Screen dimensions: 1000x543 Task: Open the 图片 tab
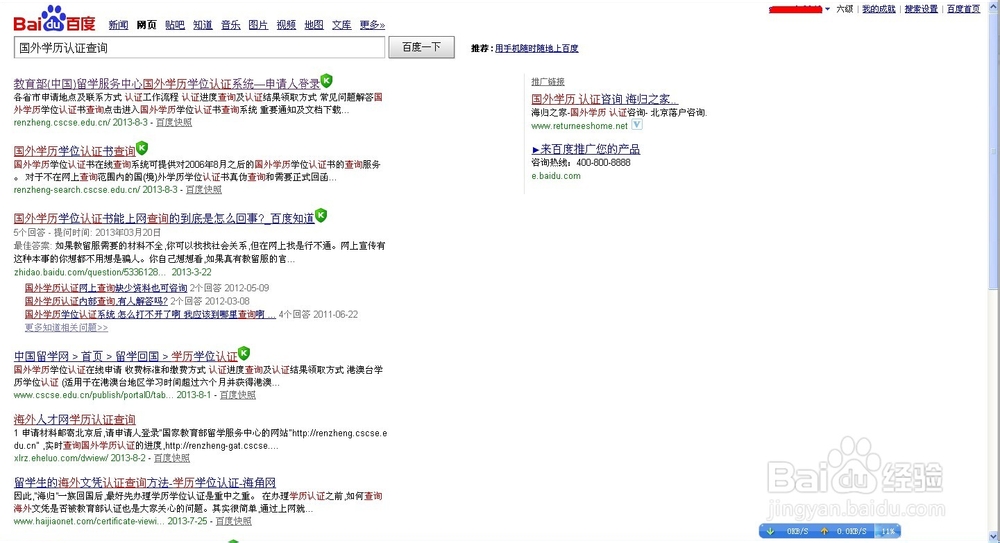tap(258, 25)
